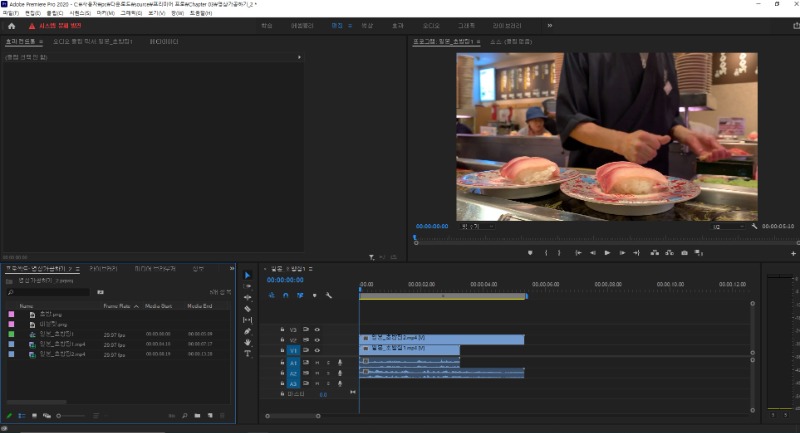Image resolution: width=800 pixels, height=433 pixels.
Task: Go to In point in program monitor
Action: [x=578, y=253]
